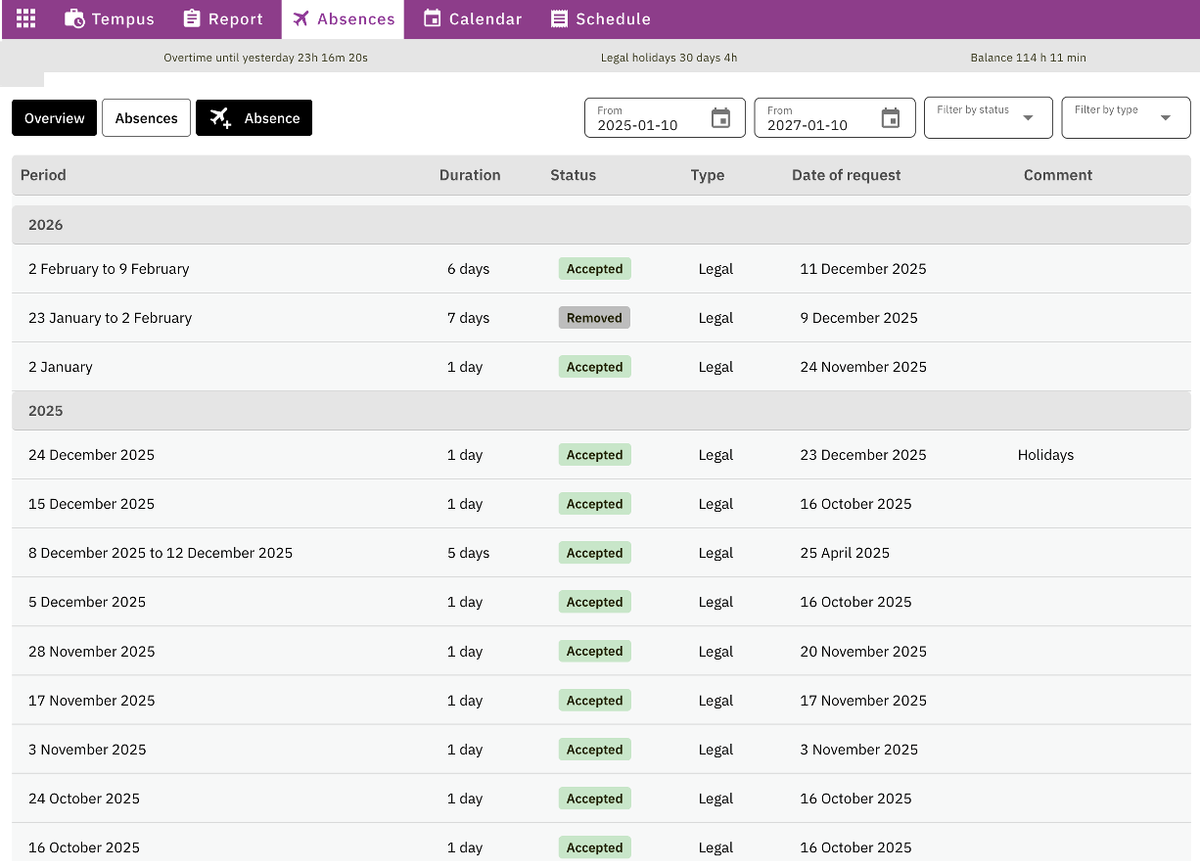Select the '3 November 2025' period cell
Viewport: 1200px width, 861px height.
click(87, 750)
